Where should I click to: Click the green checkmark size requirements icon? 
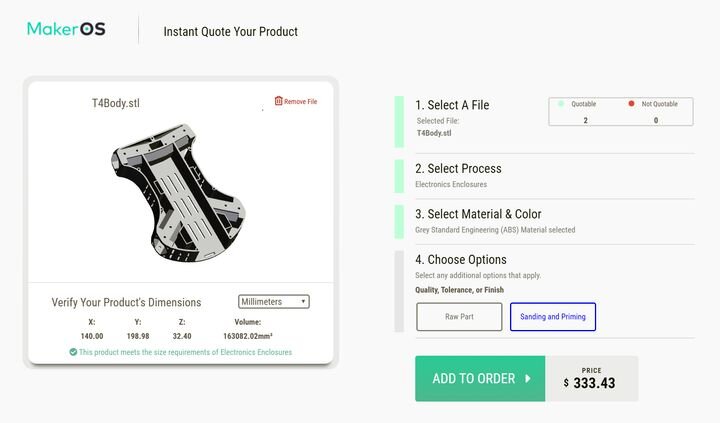(x=73, y=352)
